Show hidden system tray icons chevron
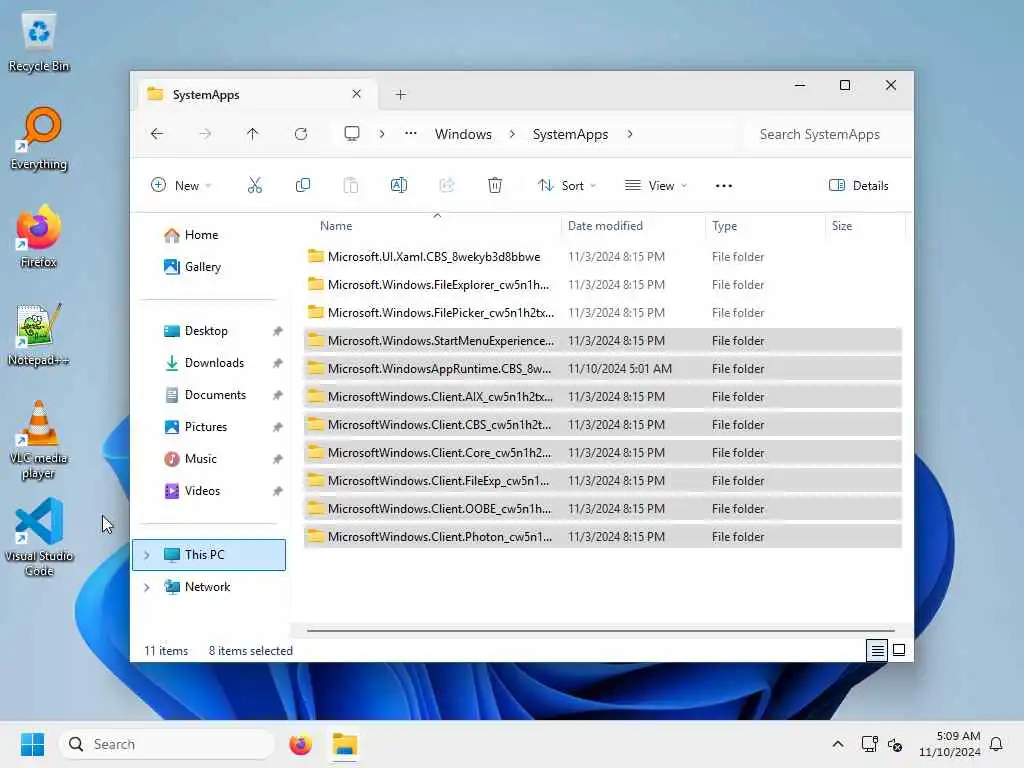Image resolution: width=1024 pixels, height=768 pixels. tap(838, 744)
